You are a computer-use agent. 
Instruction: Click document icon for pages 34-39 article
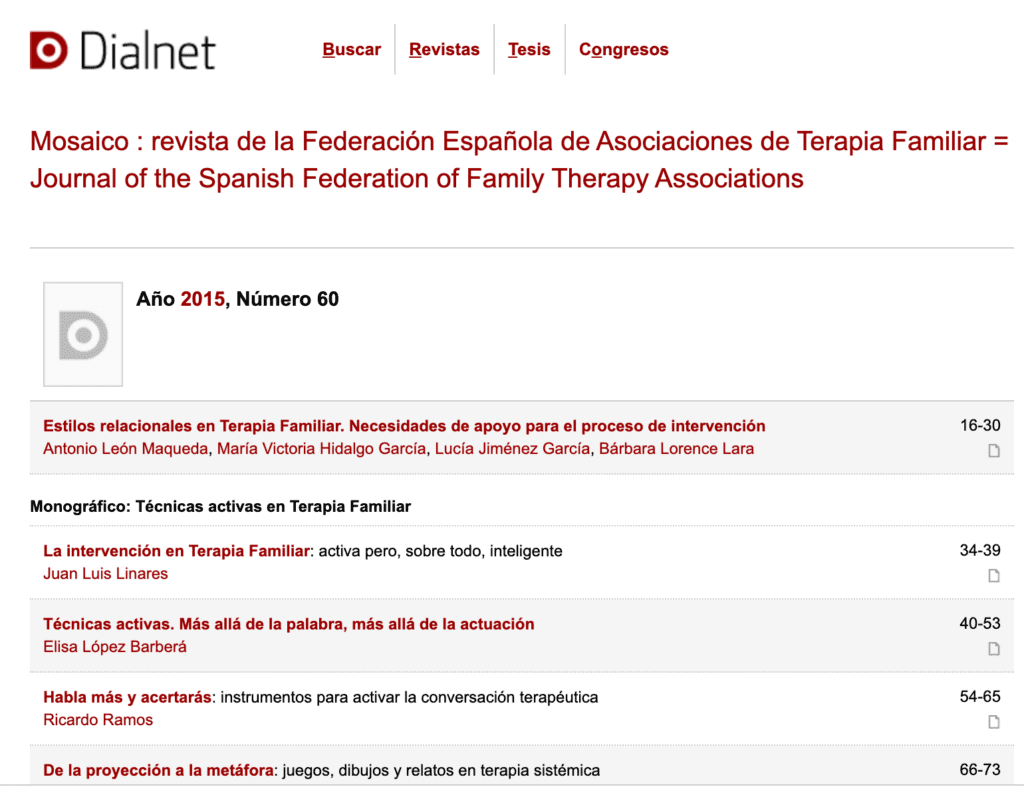(x=994, y=575)
